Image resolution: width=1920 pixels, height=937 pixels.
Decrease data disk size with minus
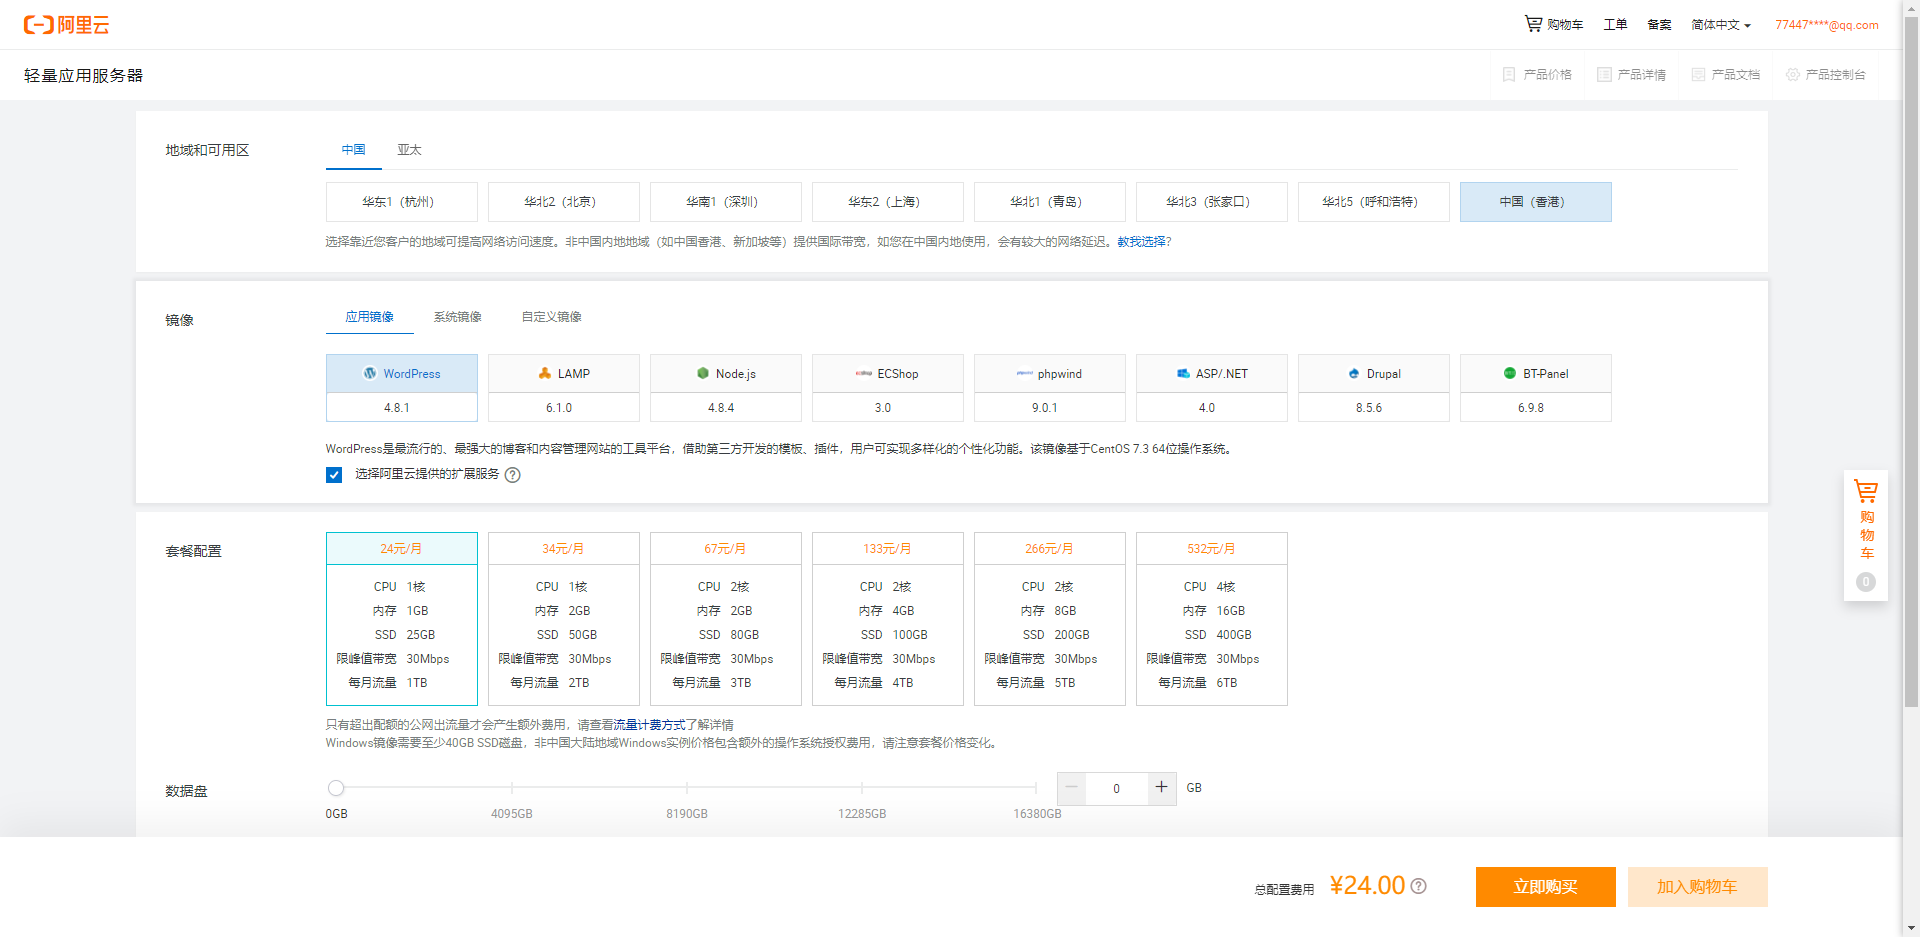click(x=1071, y=788)
